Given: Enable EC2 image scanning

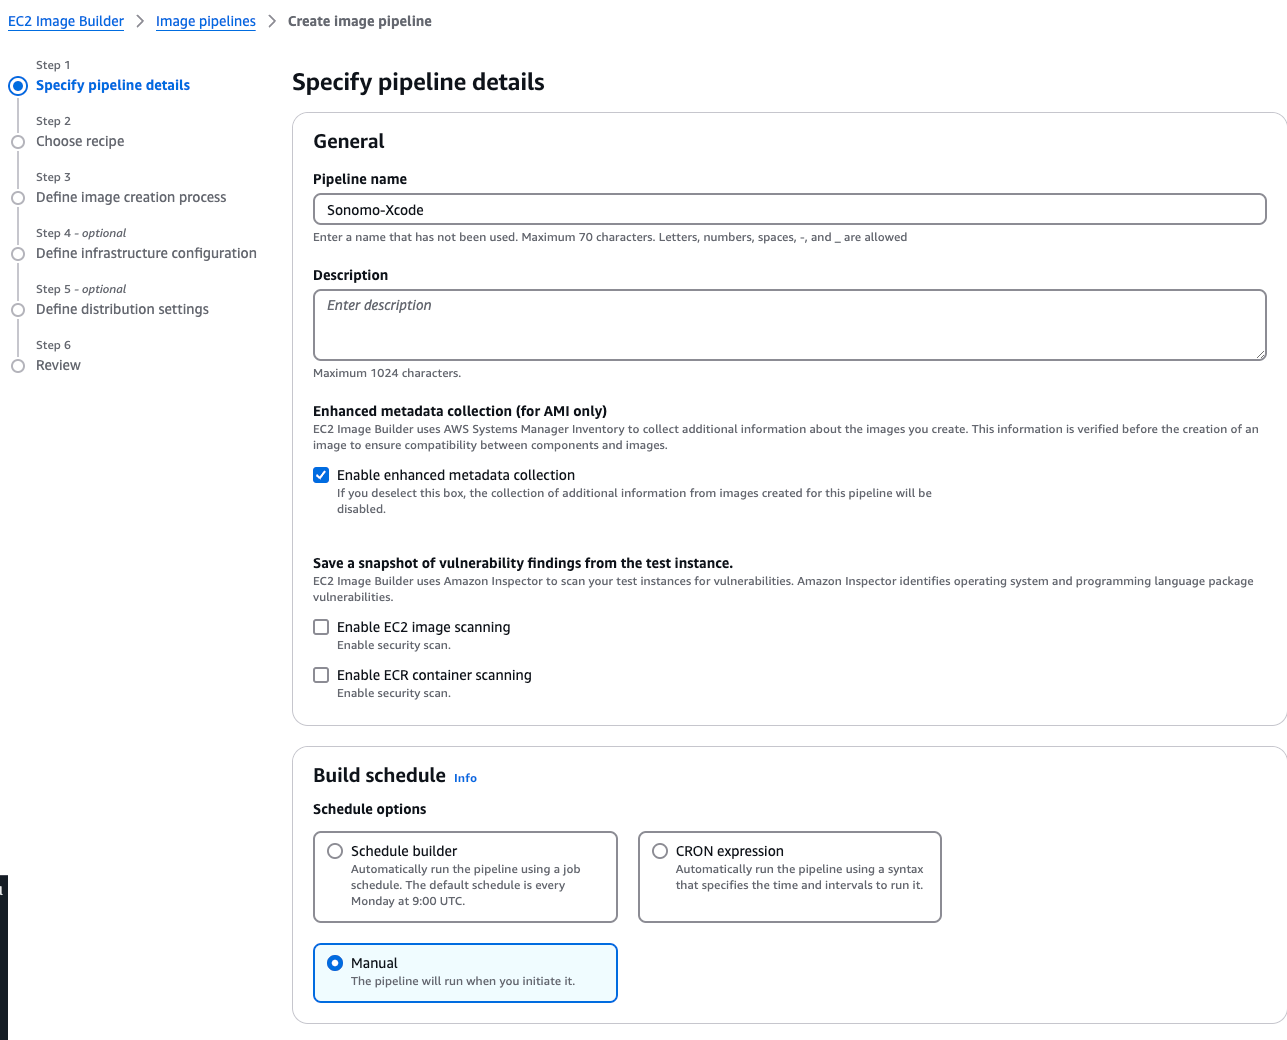Looking at the screenshot, I should [321, 627].
